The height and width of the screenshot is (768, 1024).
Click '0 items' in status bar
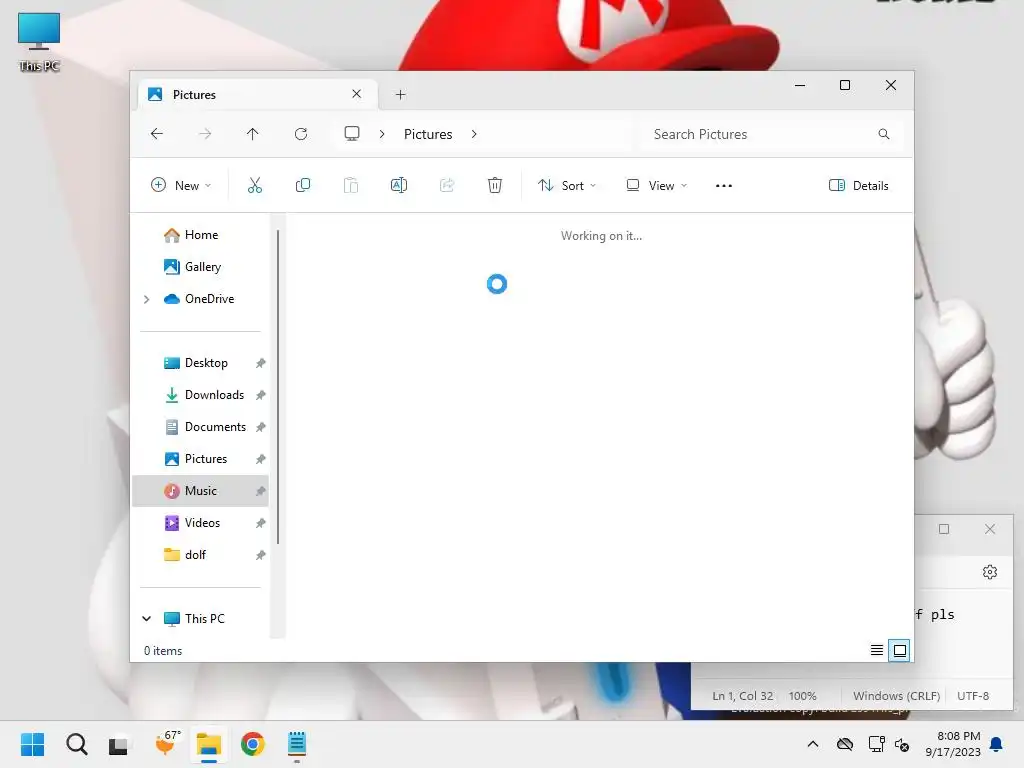coord(163,651)
